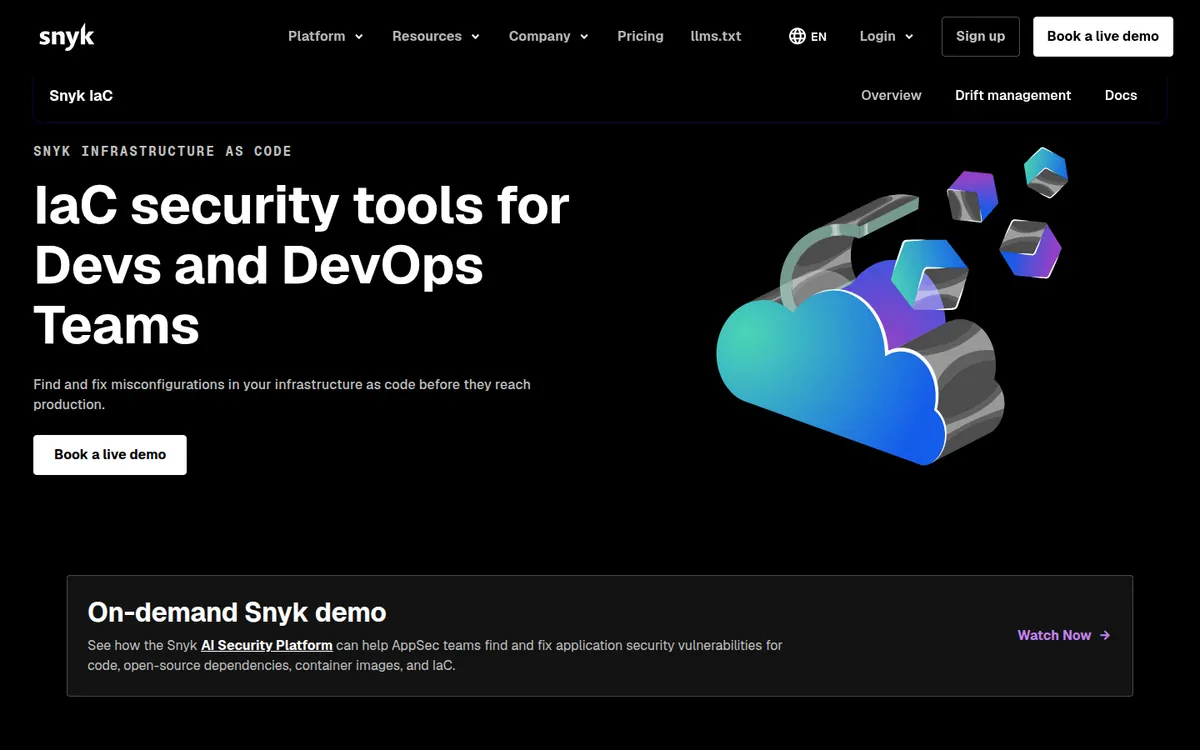This screenshot has height=750, width=1200.
Task: Expand the Platform menu chevron
Action: (359, 37)
